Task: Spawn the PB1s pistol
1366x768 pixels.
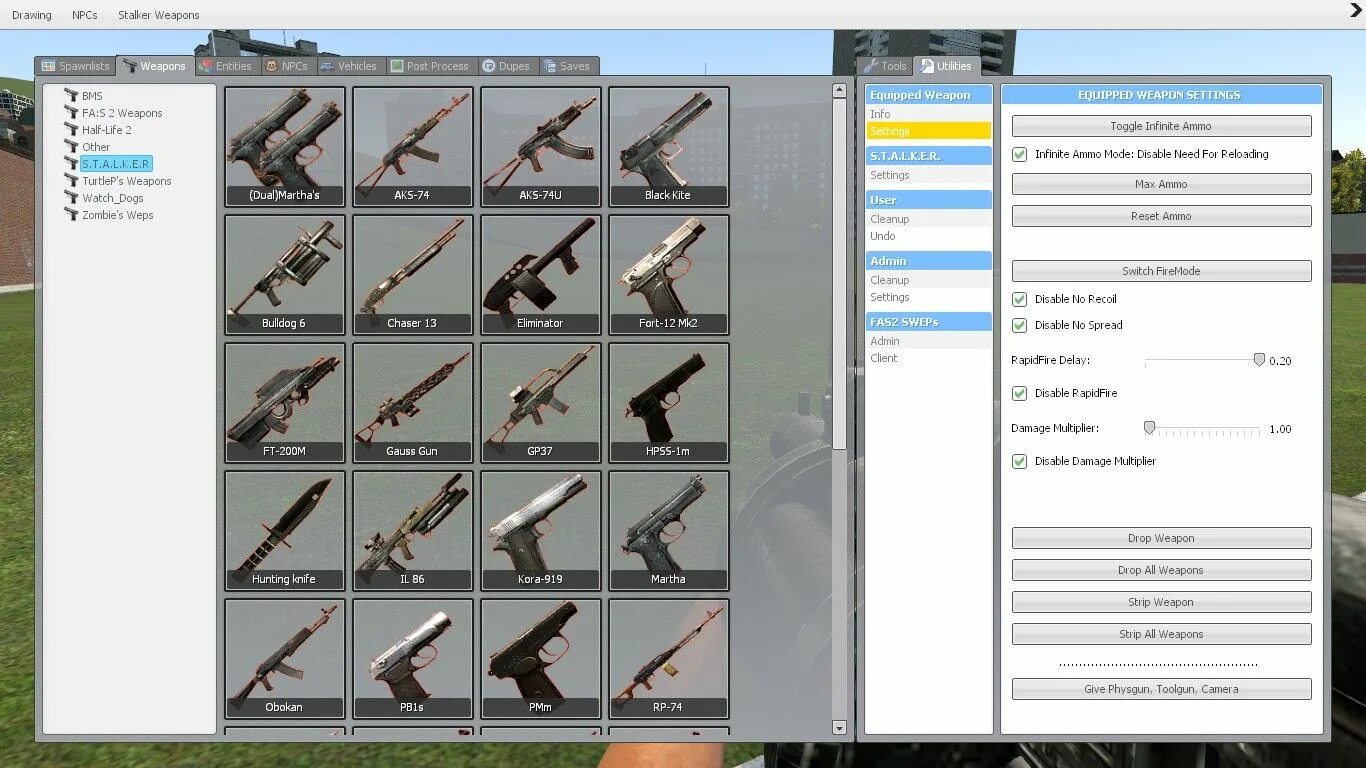Action: point(413,658)
